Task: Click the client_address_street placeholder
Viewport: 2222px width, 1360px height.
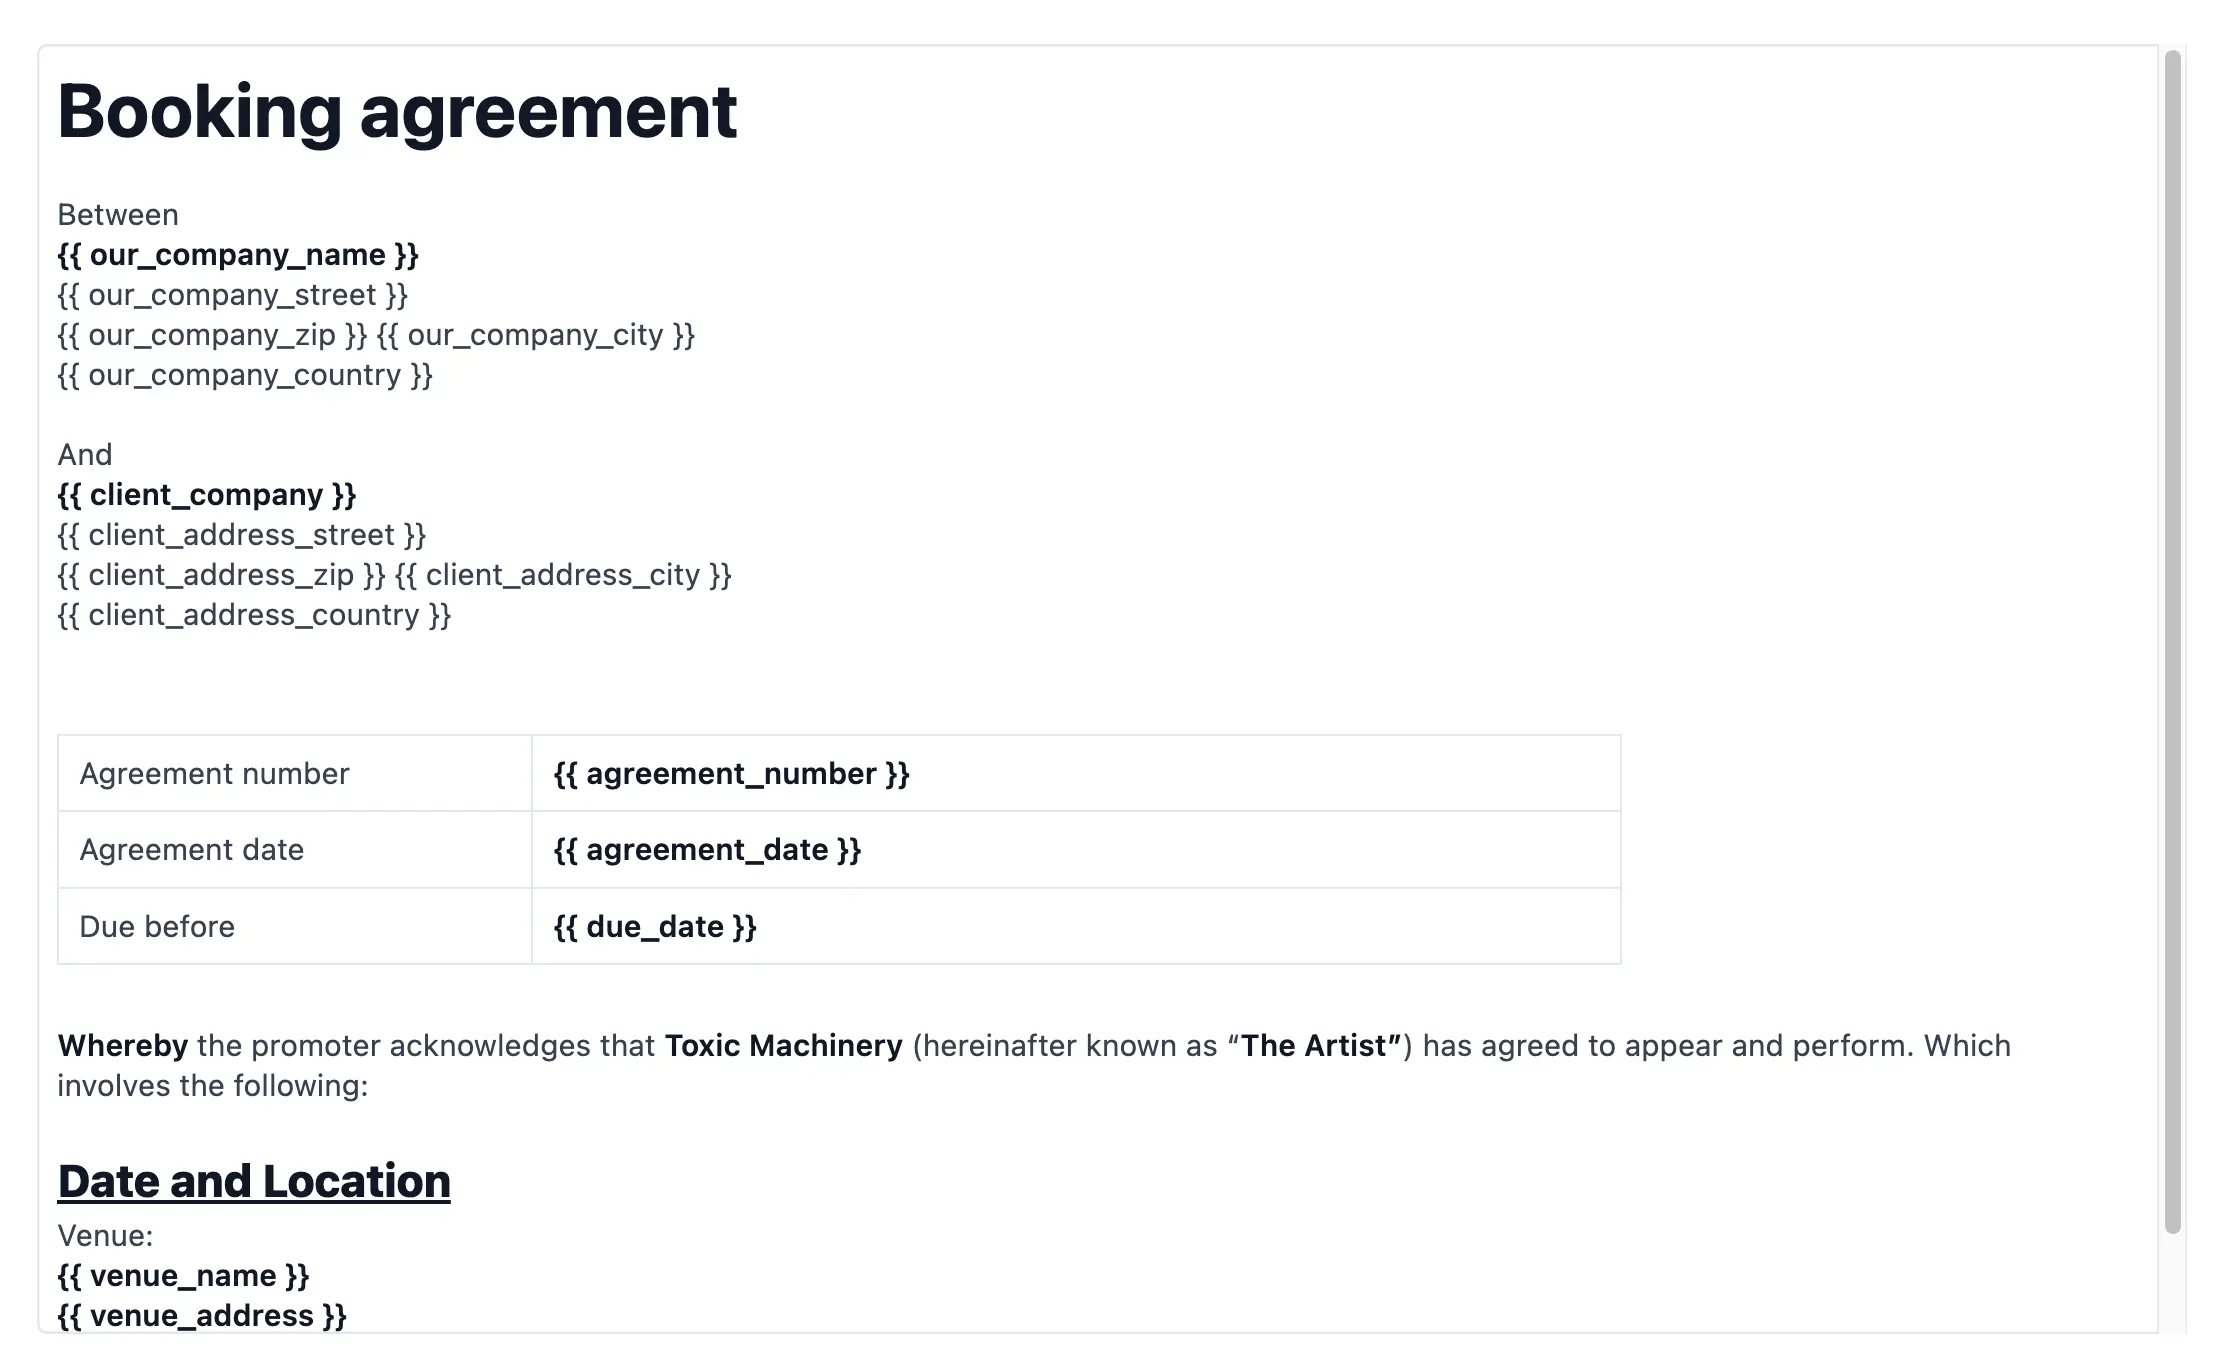Action: click(x=242, y=535)
